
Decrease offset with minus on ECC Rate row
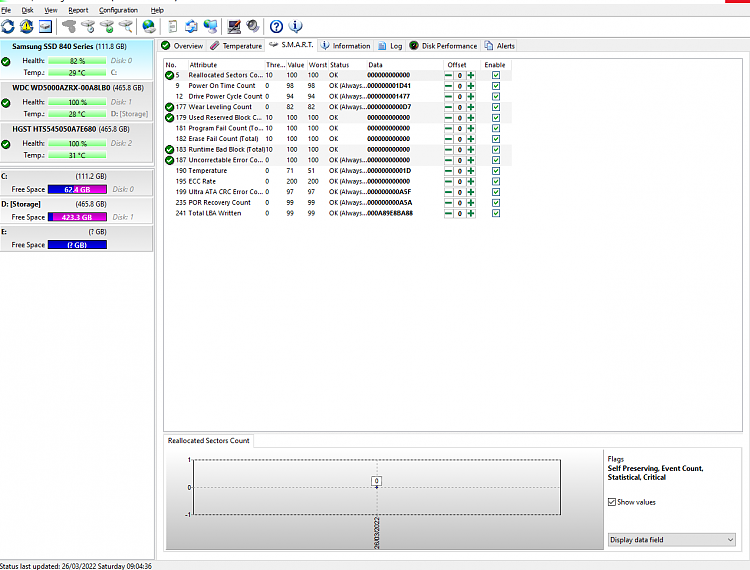click(x=448, y=182)
